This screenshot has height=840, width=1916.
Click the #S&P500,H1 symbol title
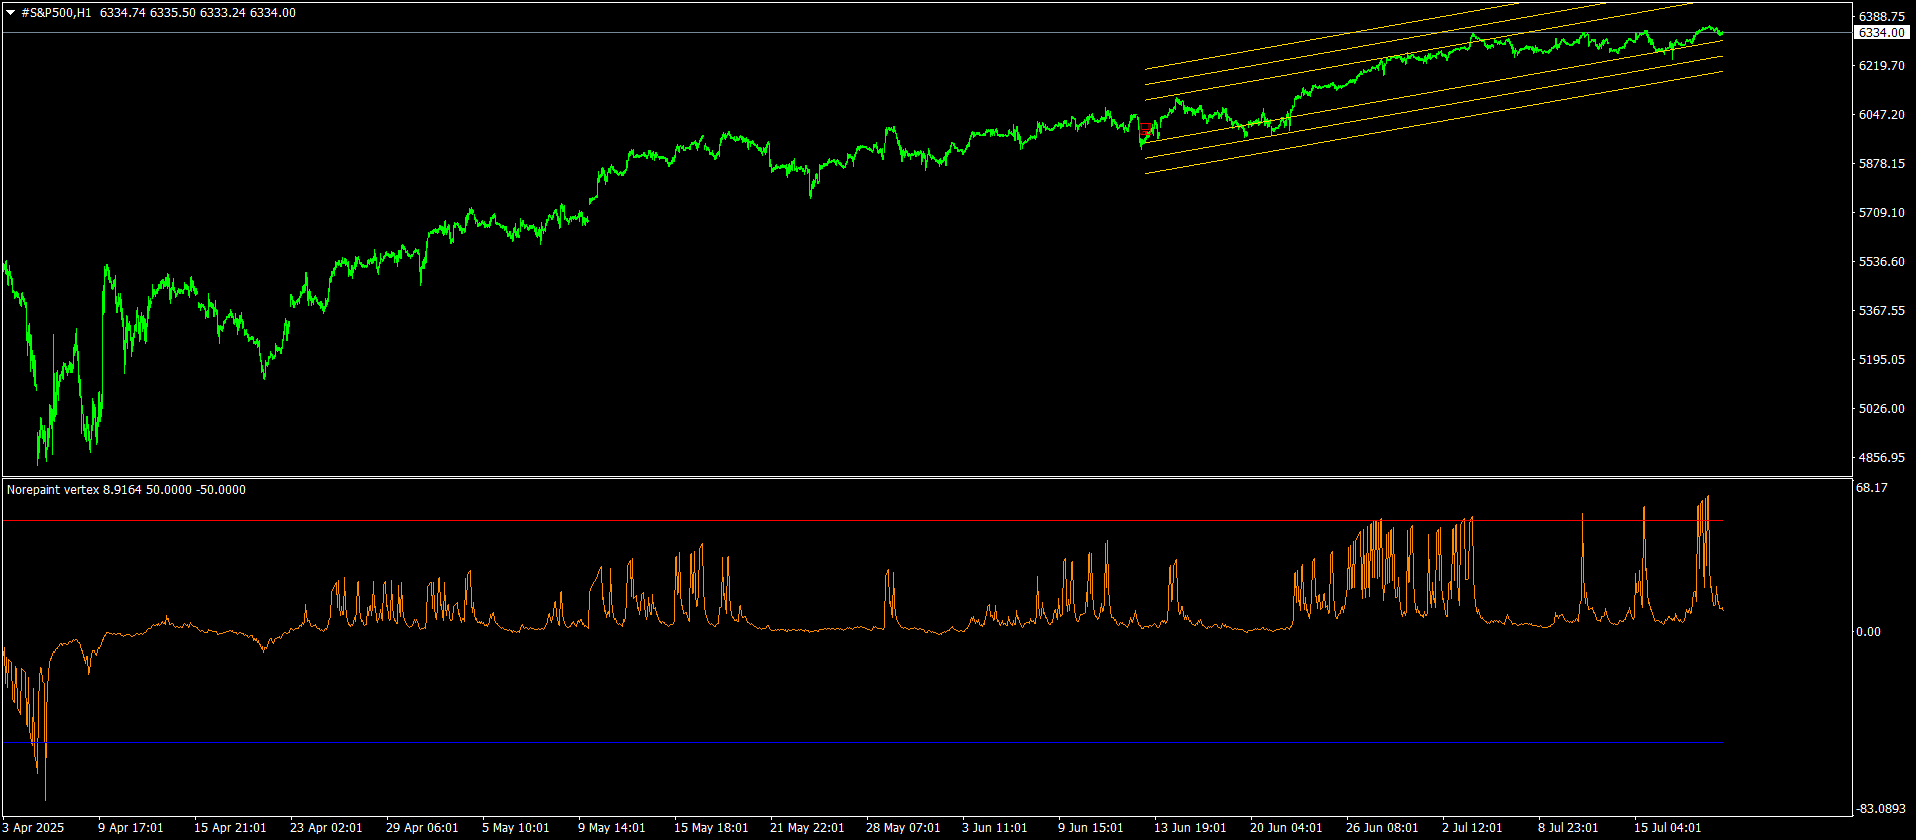[56, 13]
